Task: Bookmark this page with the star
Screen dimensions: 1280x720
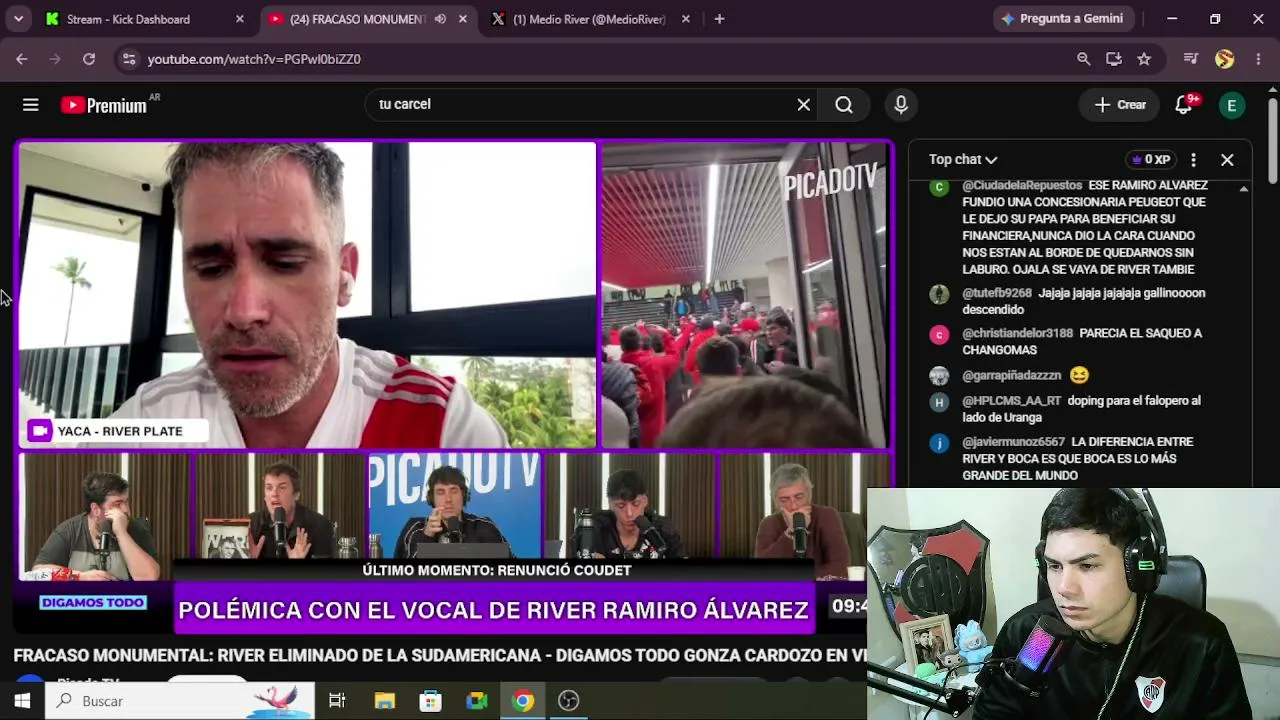Action: (1144, 59)
